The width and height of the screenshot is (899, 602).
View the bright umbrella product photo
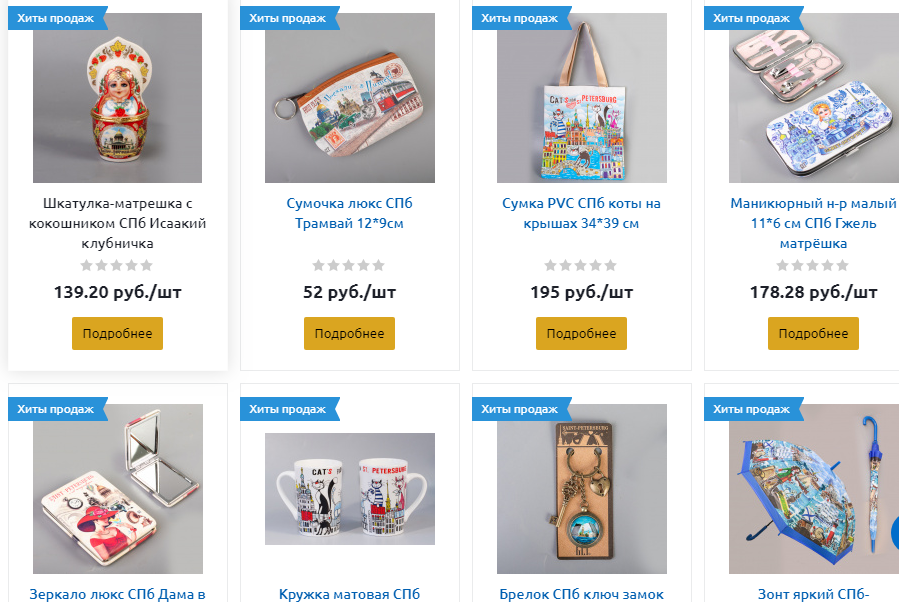(814, 488)
